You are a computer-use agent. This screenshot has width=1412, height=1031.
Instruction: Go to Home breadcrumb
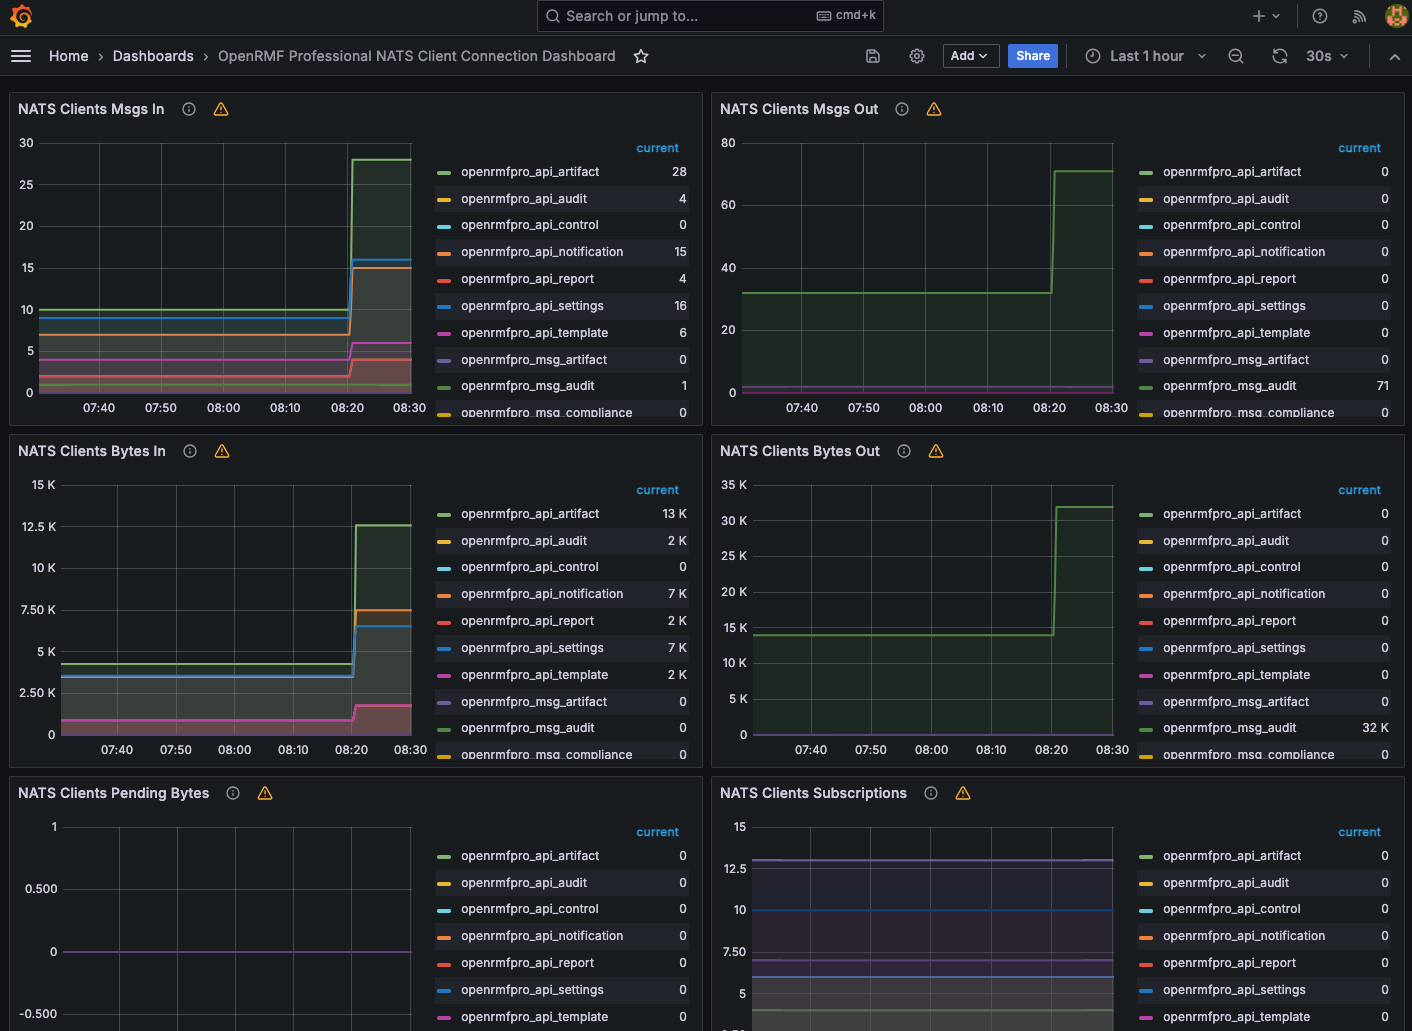tap(69, 56)
